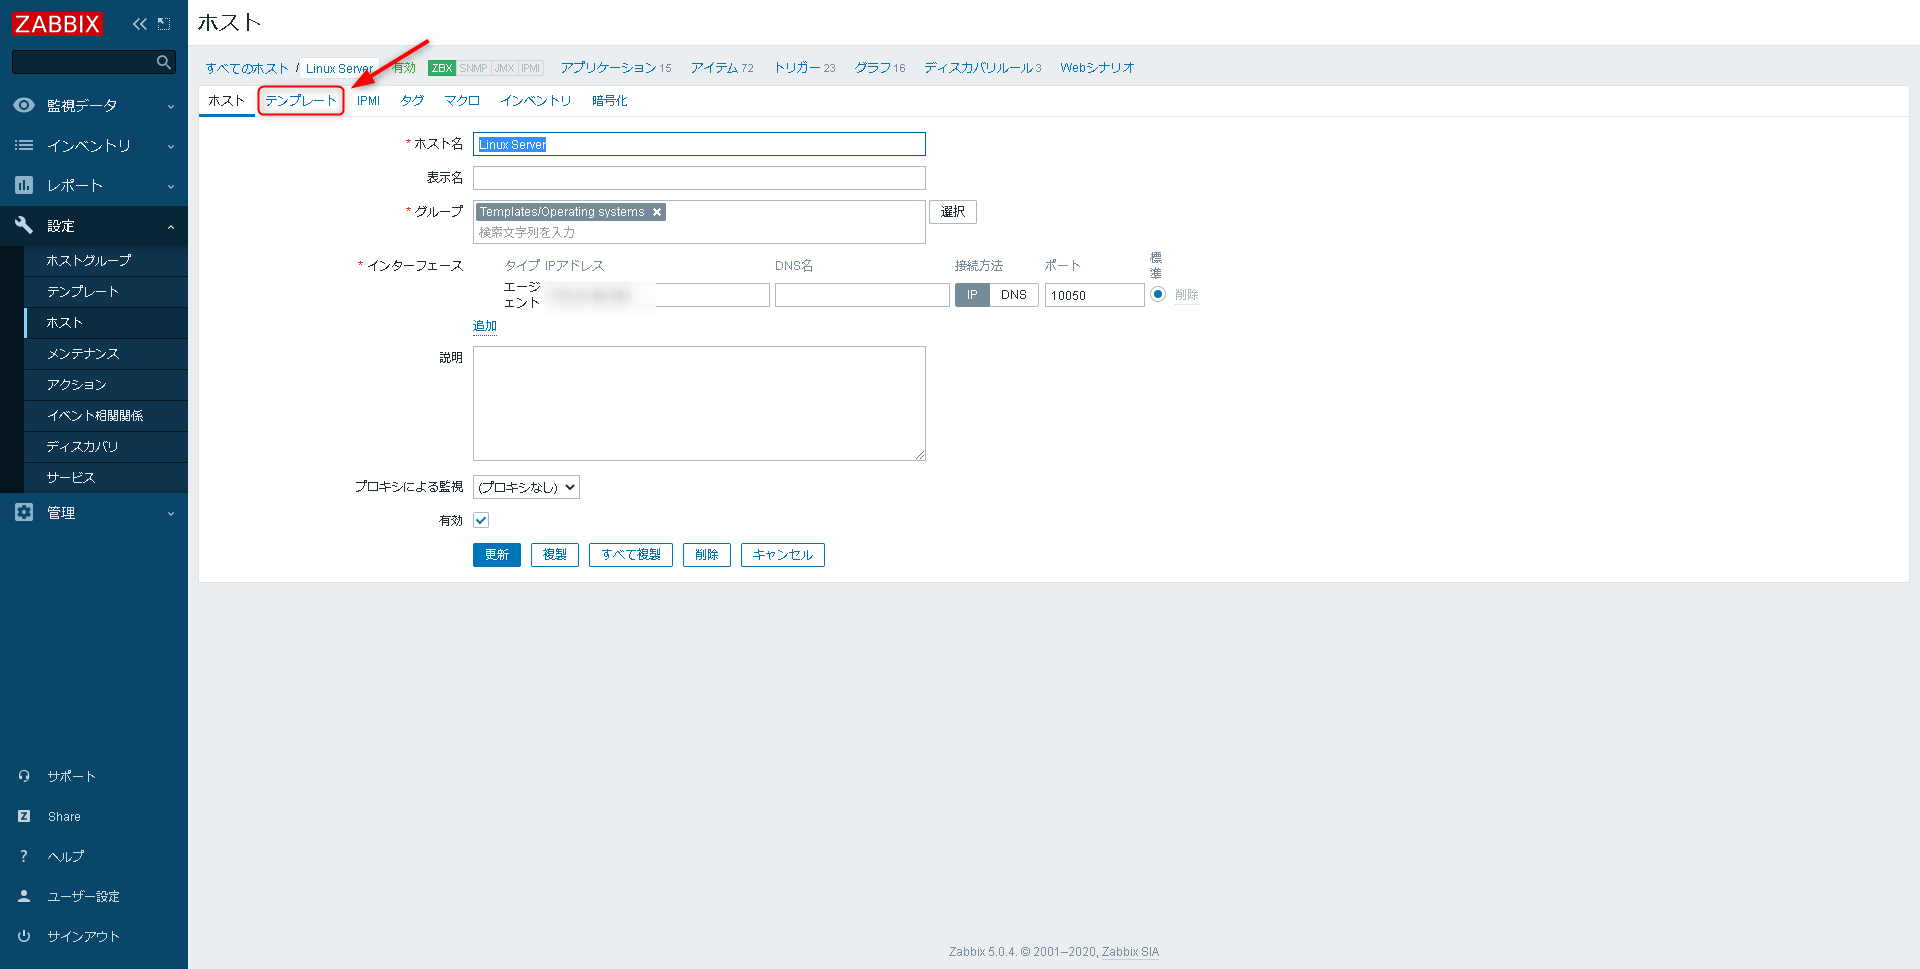Viewport: 1920px width, 969px height.
Task: Open アプリケーション 15 link
Action: [x=616, y=68]
